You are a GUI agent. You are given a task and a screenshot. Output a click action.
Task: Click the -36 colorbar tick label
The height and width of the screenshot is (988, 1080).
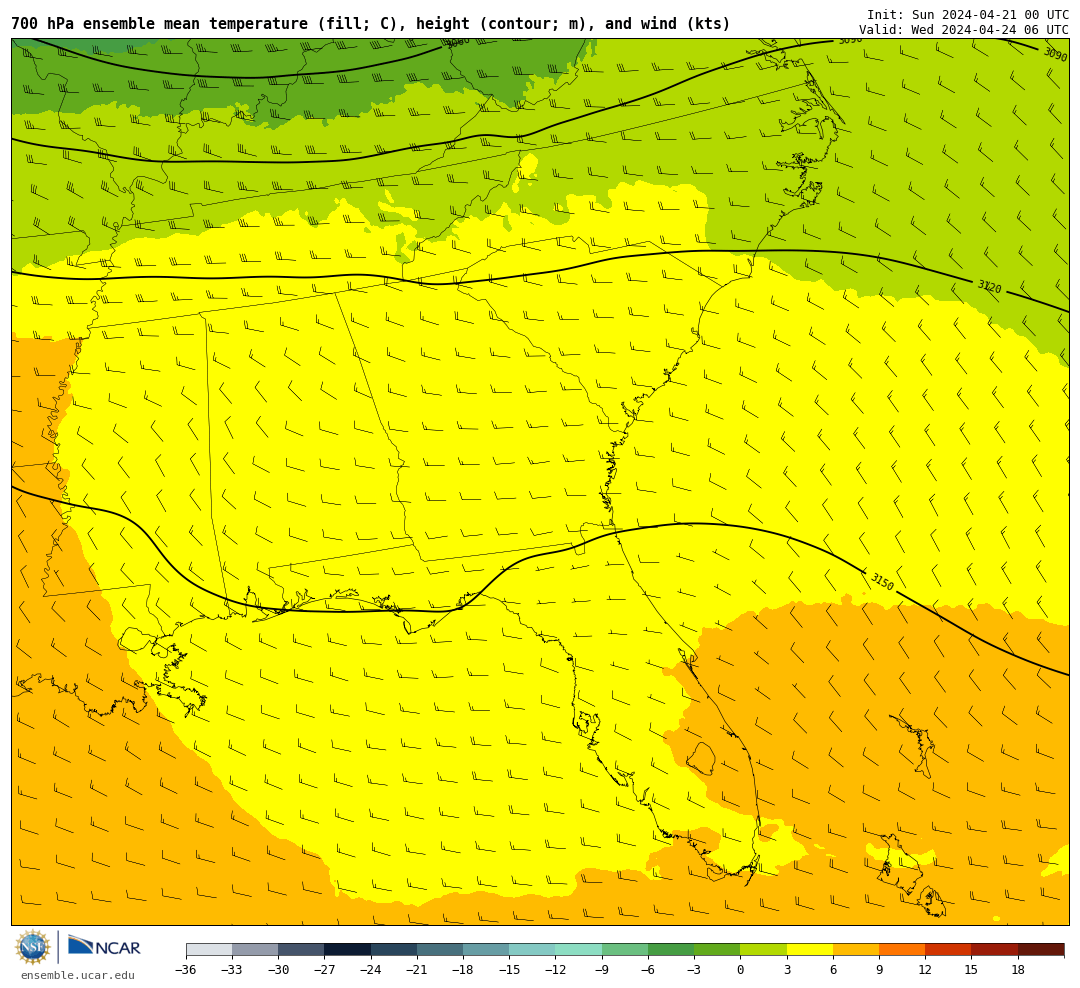(186, 970)
